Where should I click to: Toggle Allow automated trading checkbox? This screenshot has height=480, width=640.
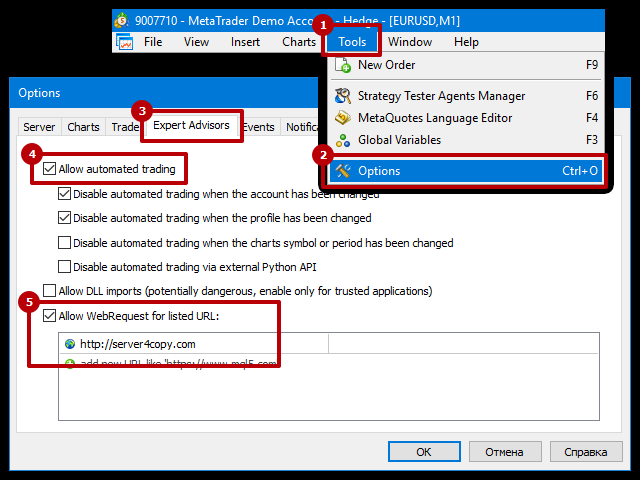[x=49, y=169]
